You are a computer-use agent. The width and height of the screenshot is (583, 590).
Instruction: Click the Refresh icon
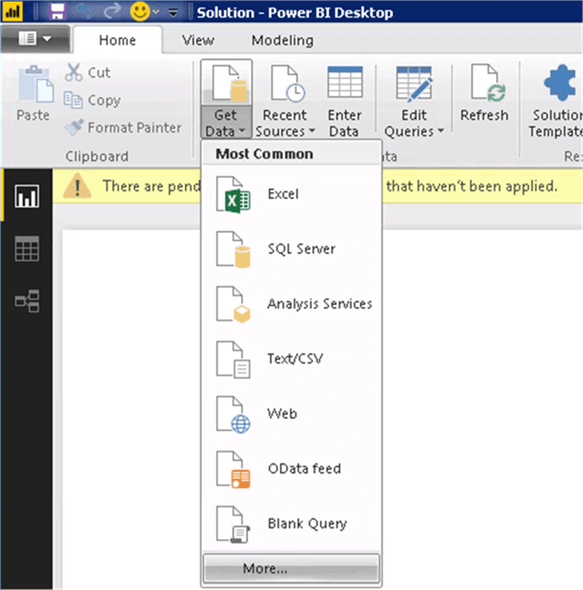(x=488, y=83)
